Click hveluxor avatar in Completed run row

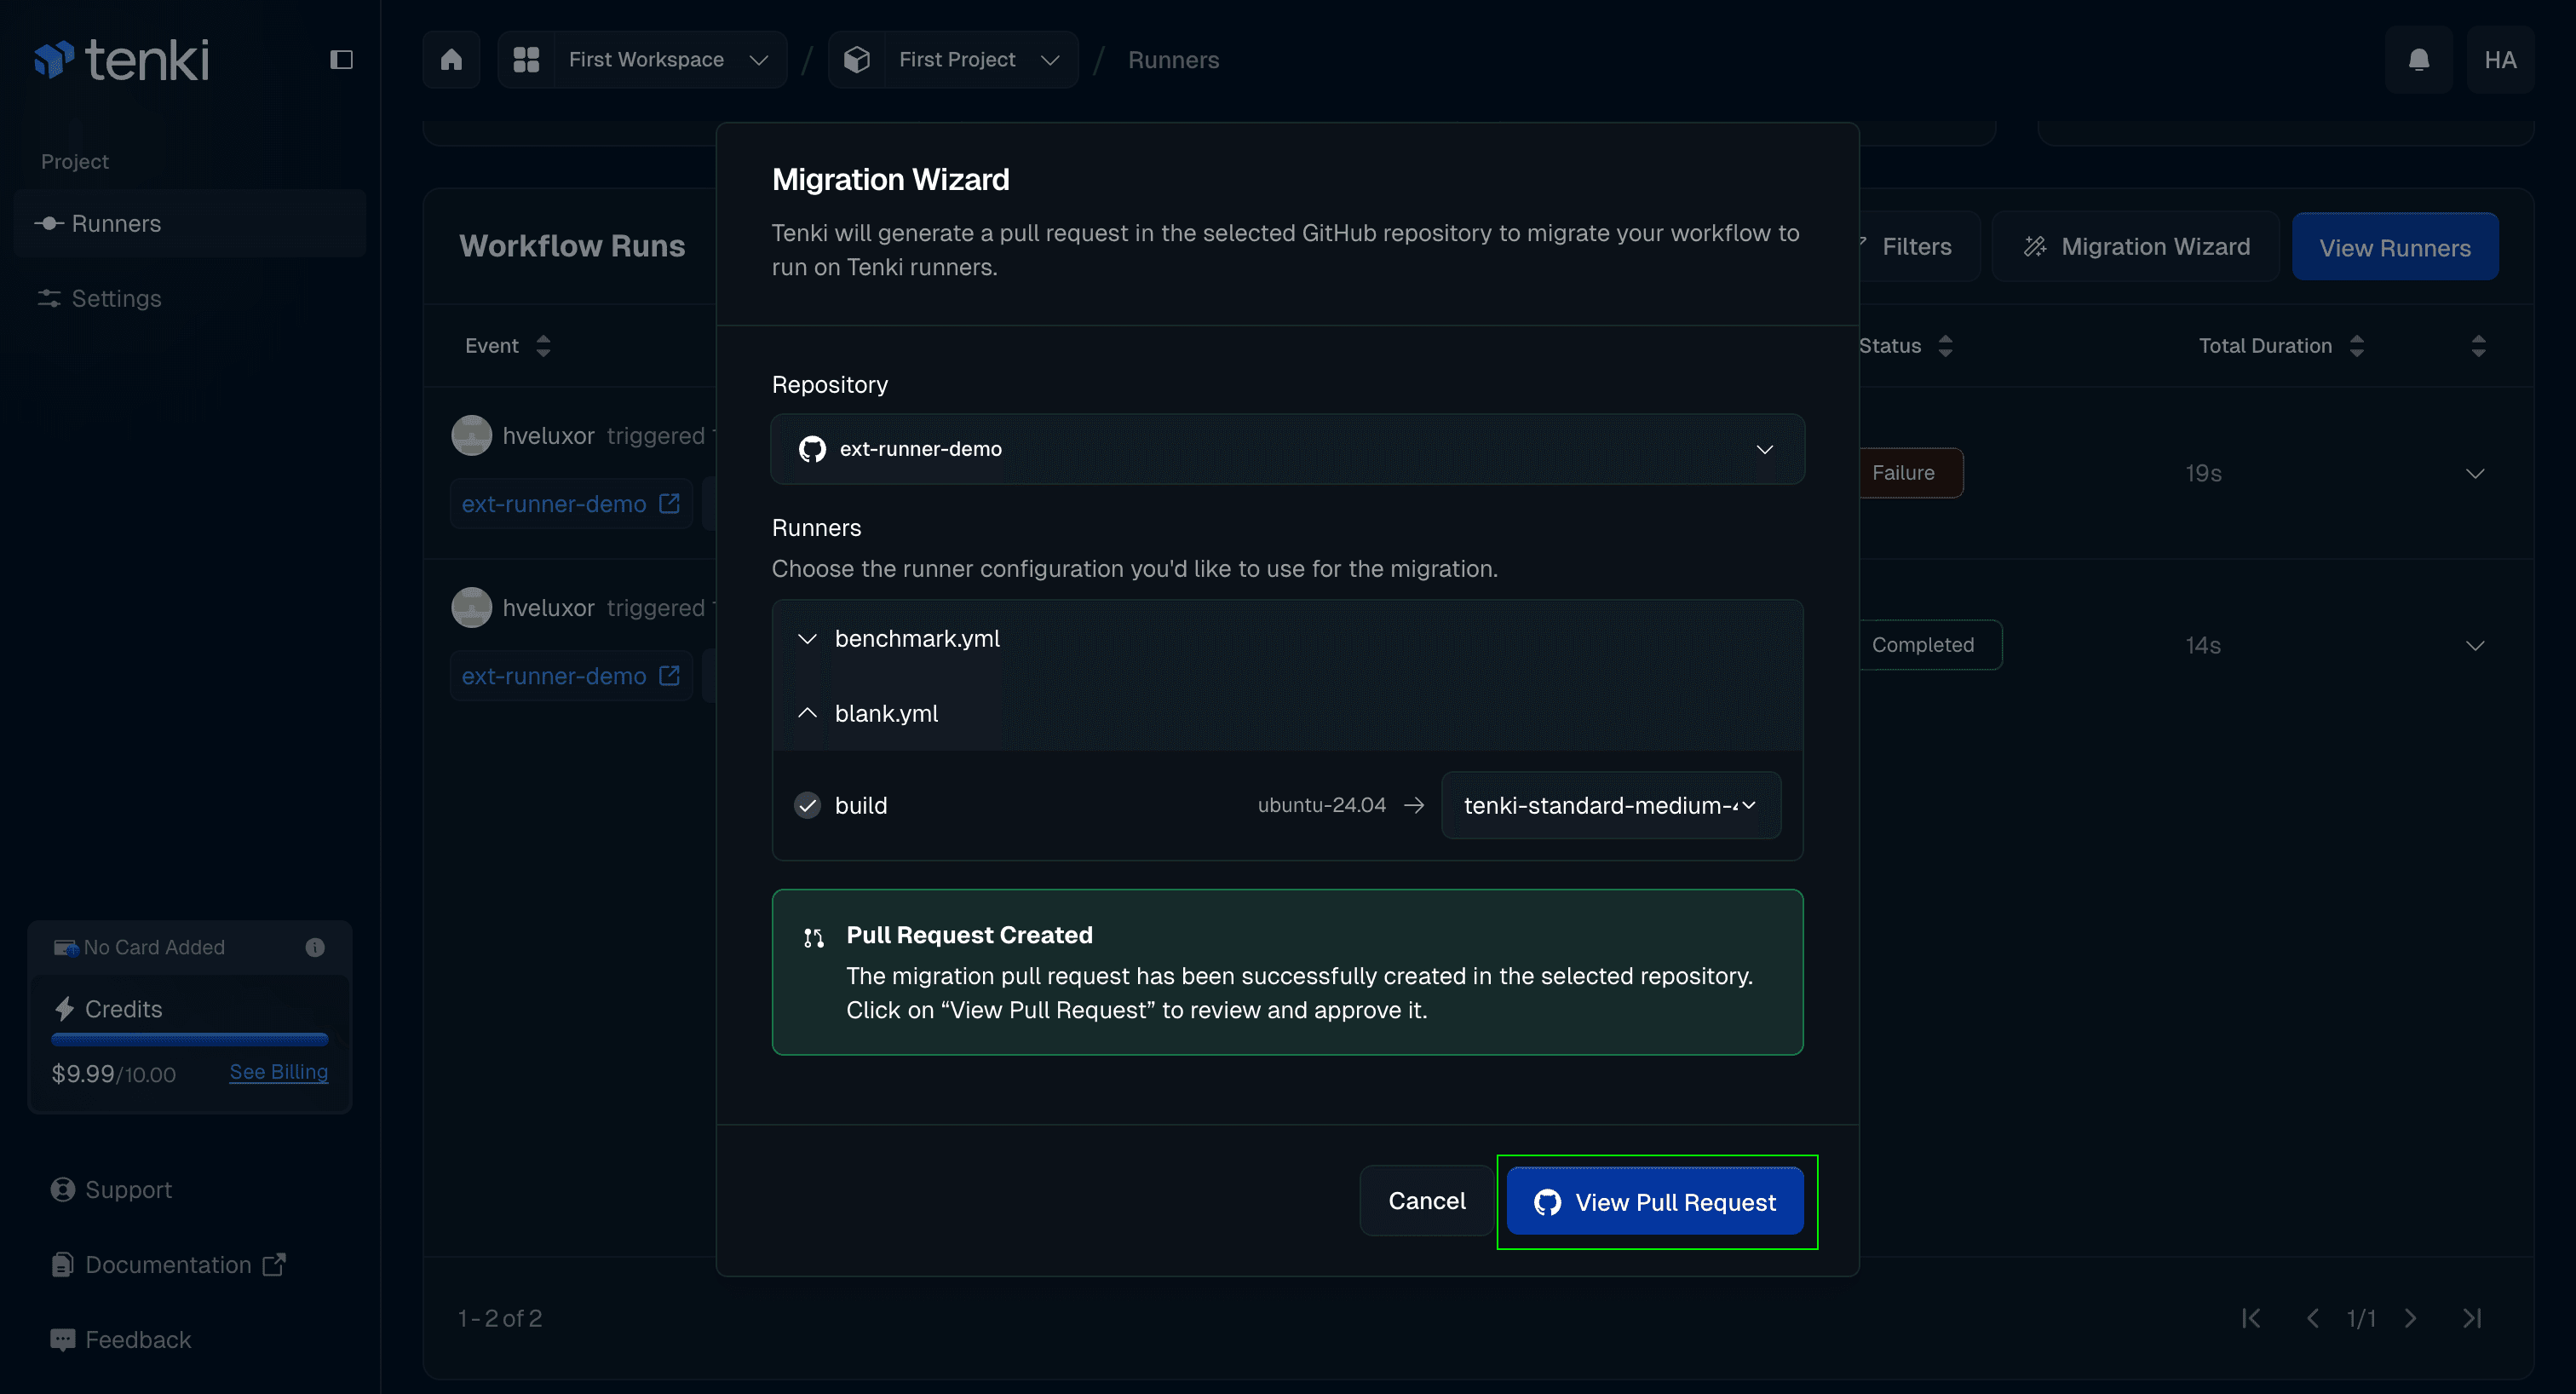[471, 607]
